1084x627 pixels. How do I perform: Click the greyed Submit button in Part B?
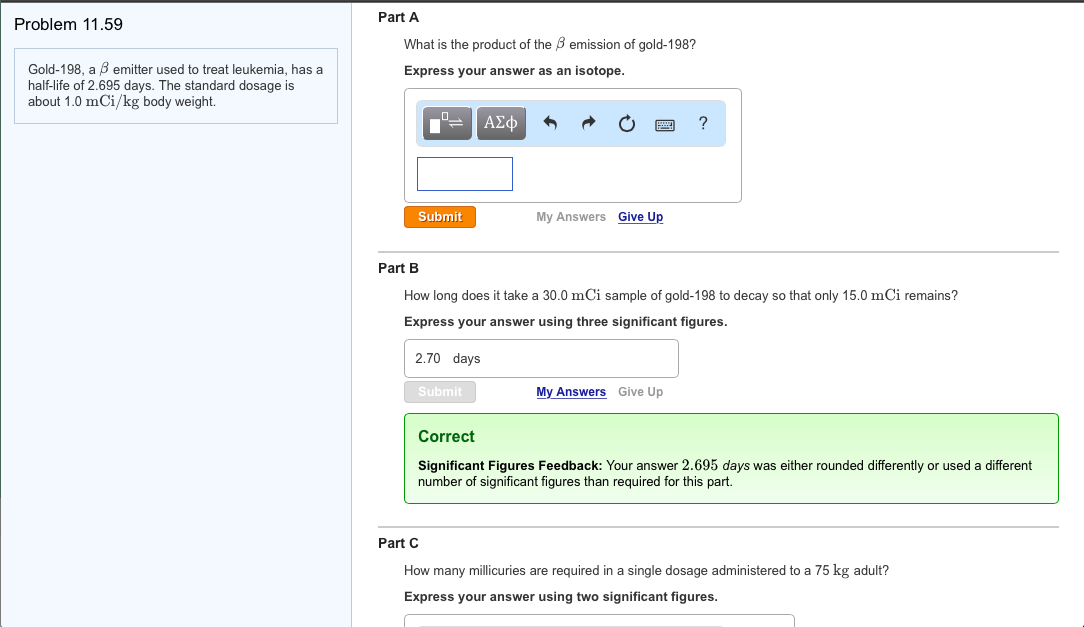[440, 392]
